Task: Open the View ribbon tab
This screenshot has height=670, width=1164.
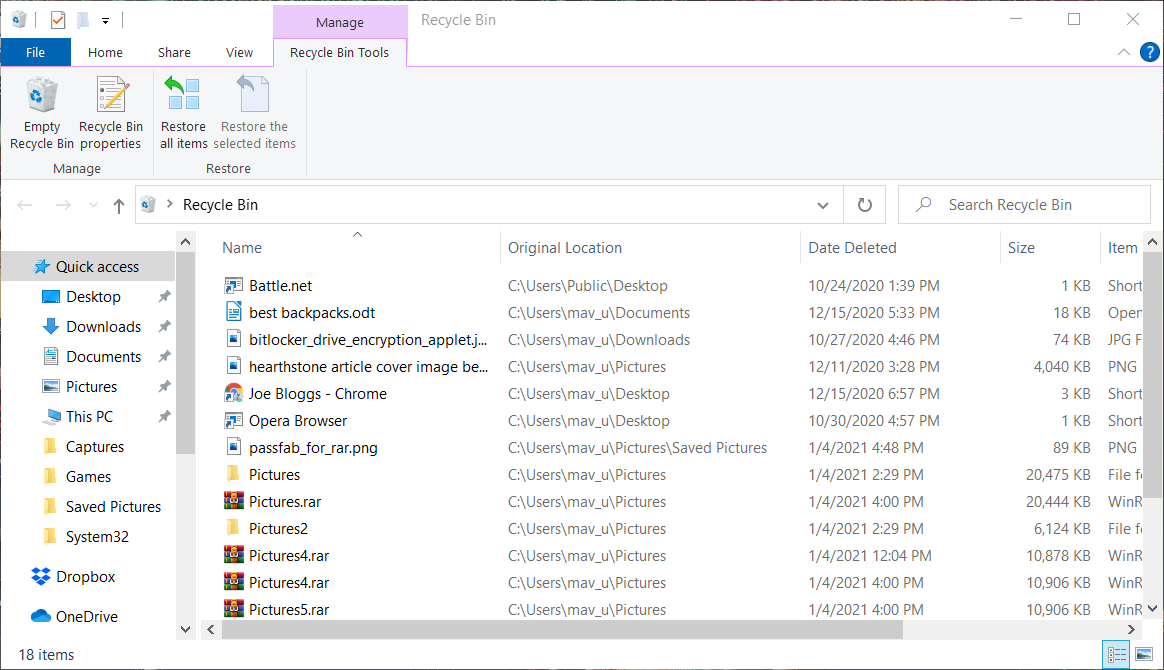Action: point(239,52)
